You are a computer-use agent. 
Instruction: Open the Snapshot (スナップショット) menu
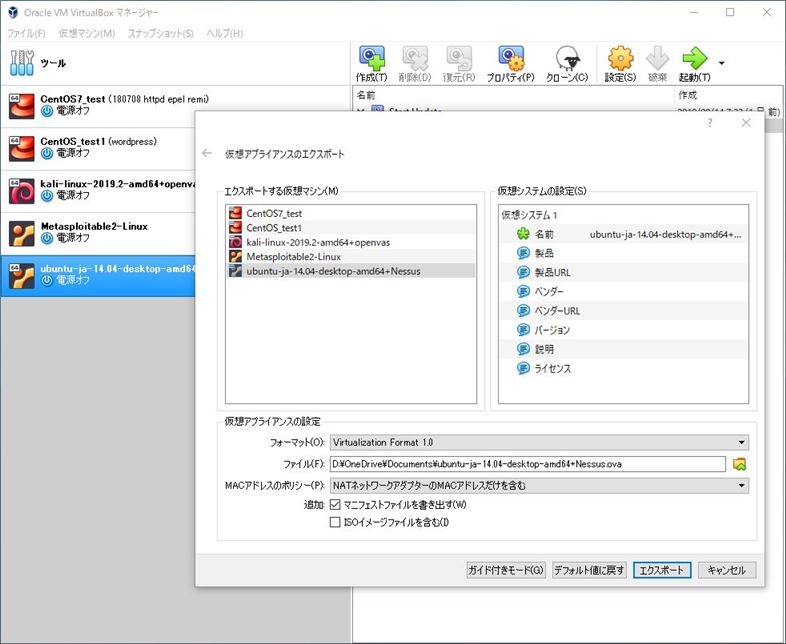click(160, 33)
